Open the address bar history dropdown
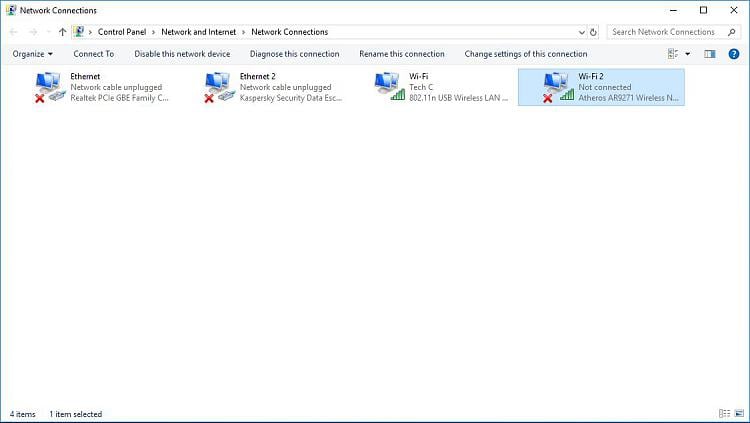Viewport: 750px width, 423px height. (x=582, y=32)
